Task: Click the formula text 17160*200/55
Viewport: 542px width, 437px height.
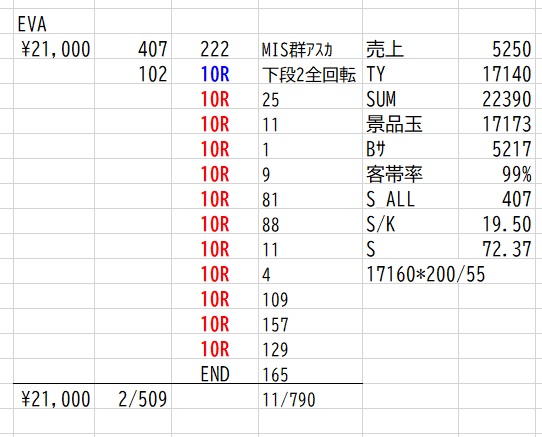Action: (x=426, y=274)
